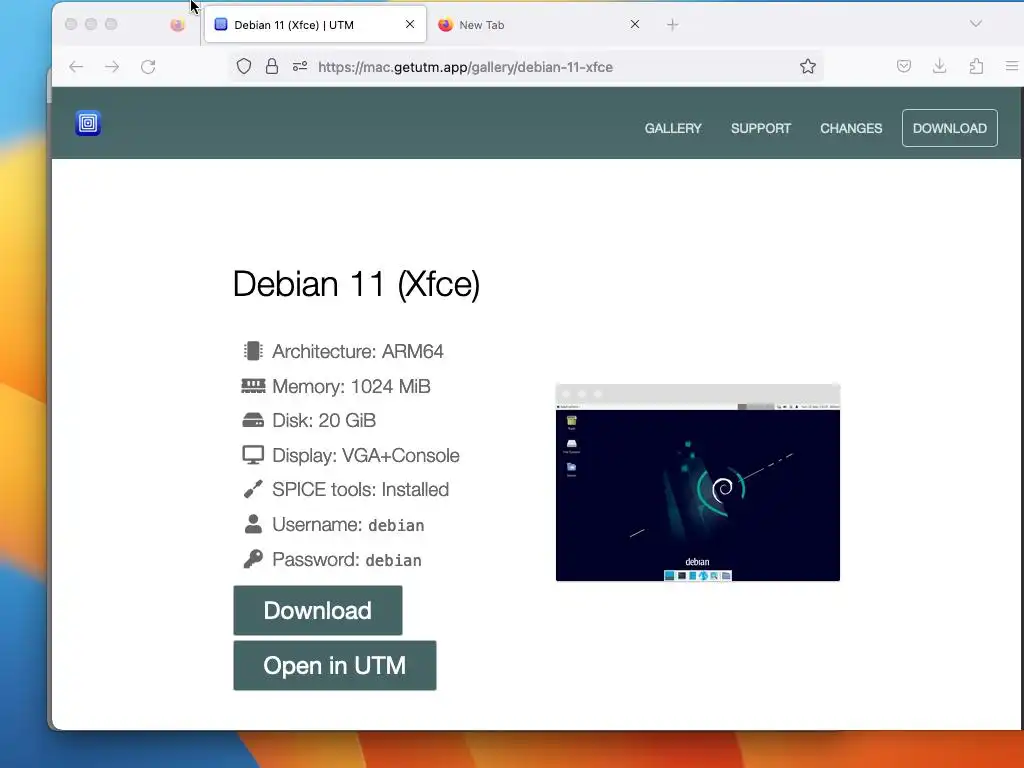Click the hard drive icon beside Disk
The height and width of the screenshot is (768, 1024).
pyautogui.click(x=253, y=420)
